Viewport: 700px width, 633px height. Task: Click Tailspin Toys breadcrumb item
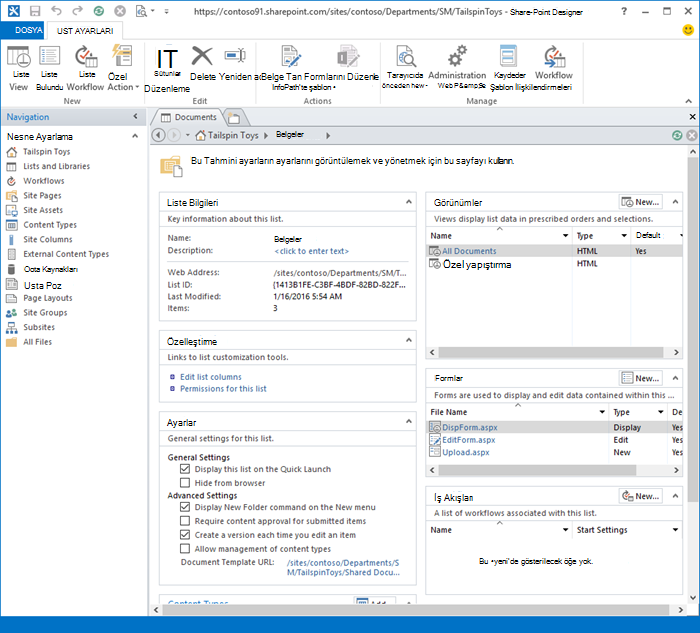(x=233, y=135)
